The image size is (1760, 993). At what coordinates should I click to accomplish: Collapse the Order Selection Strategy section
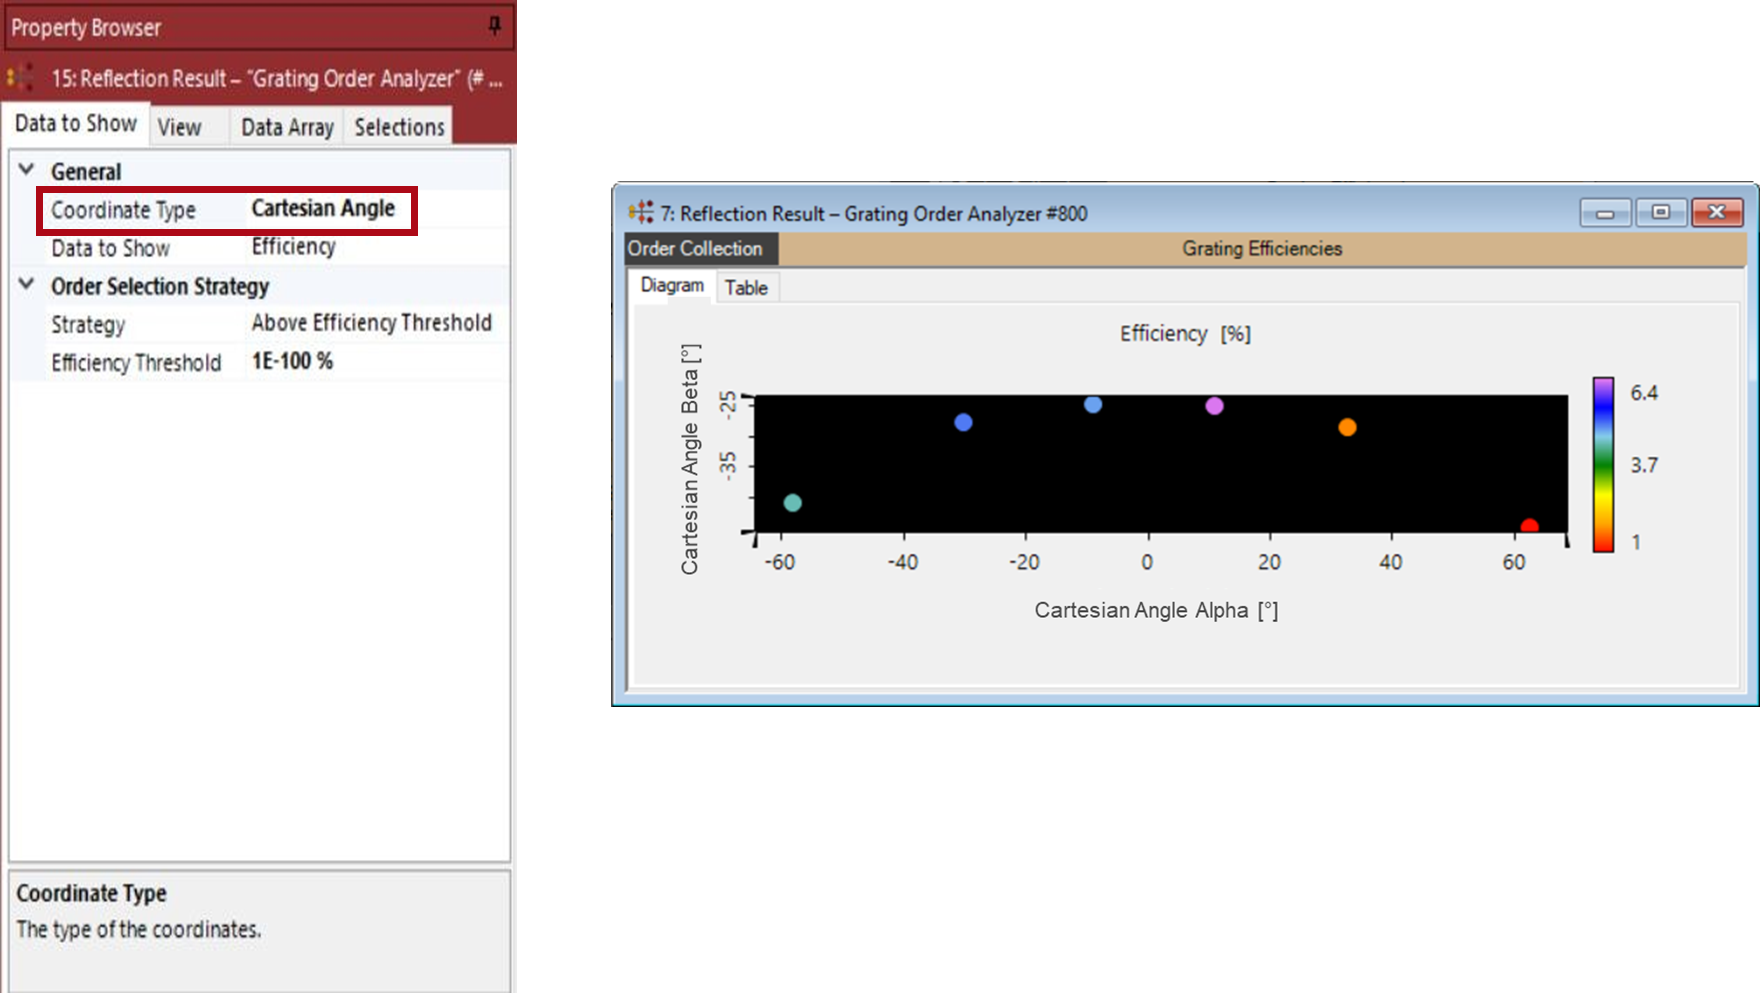coord(27,286)
